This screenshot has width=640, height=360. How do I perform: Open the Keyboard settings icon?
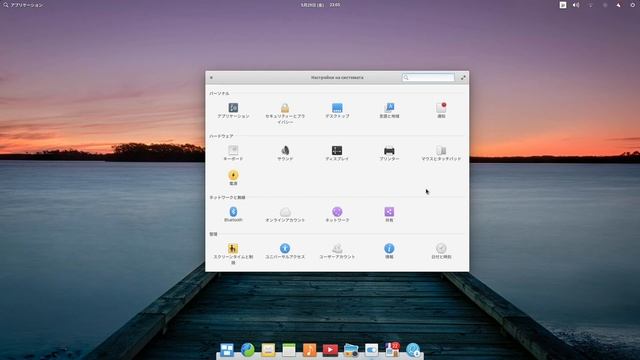233,150
